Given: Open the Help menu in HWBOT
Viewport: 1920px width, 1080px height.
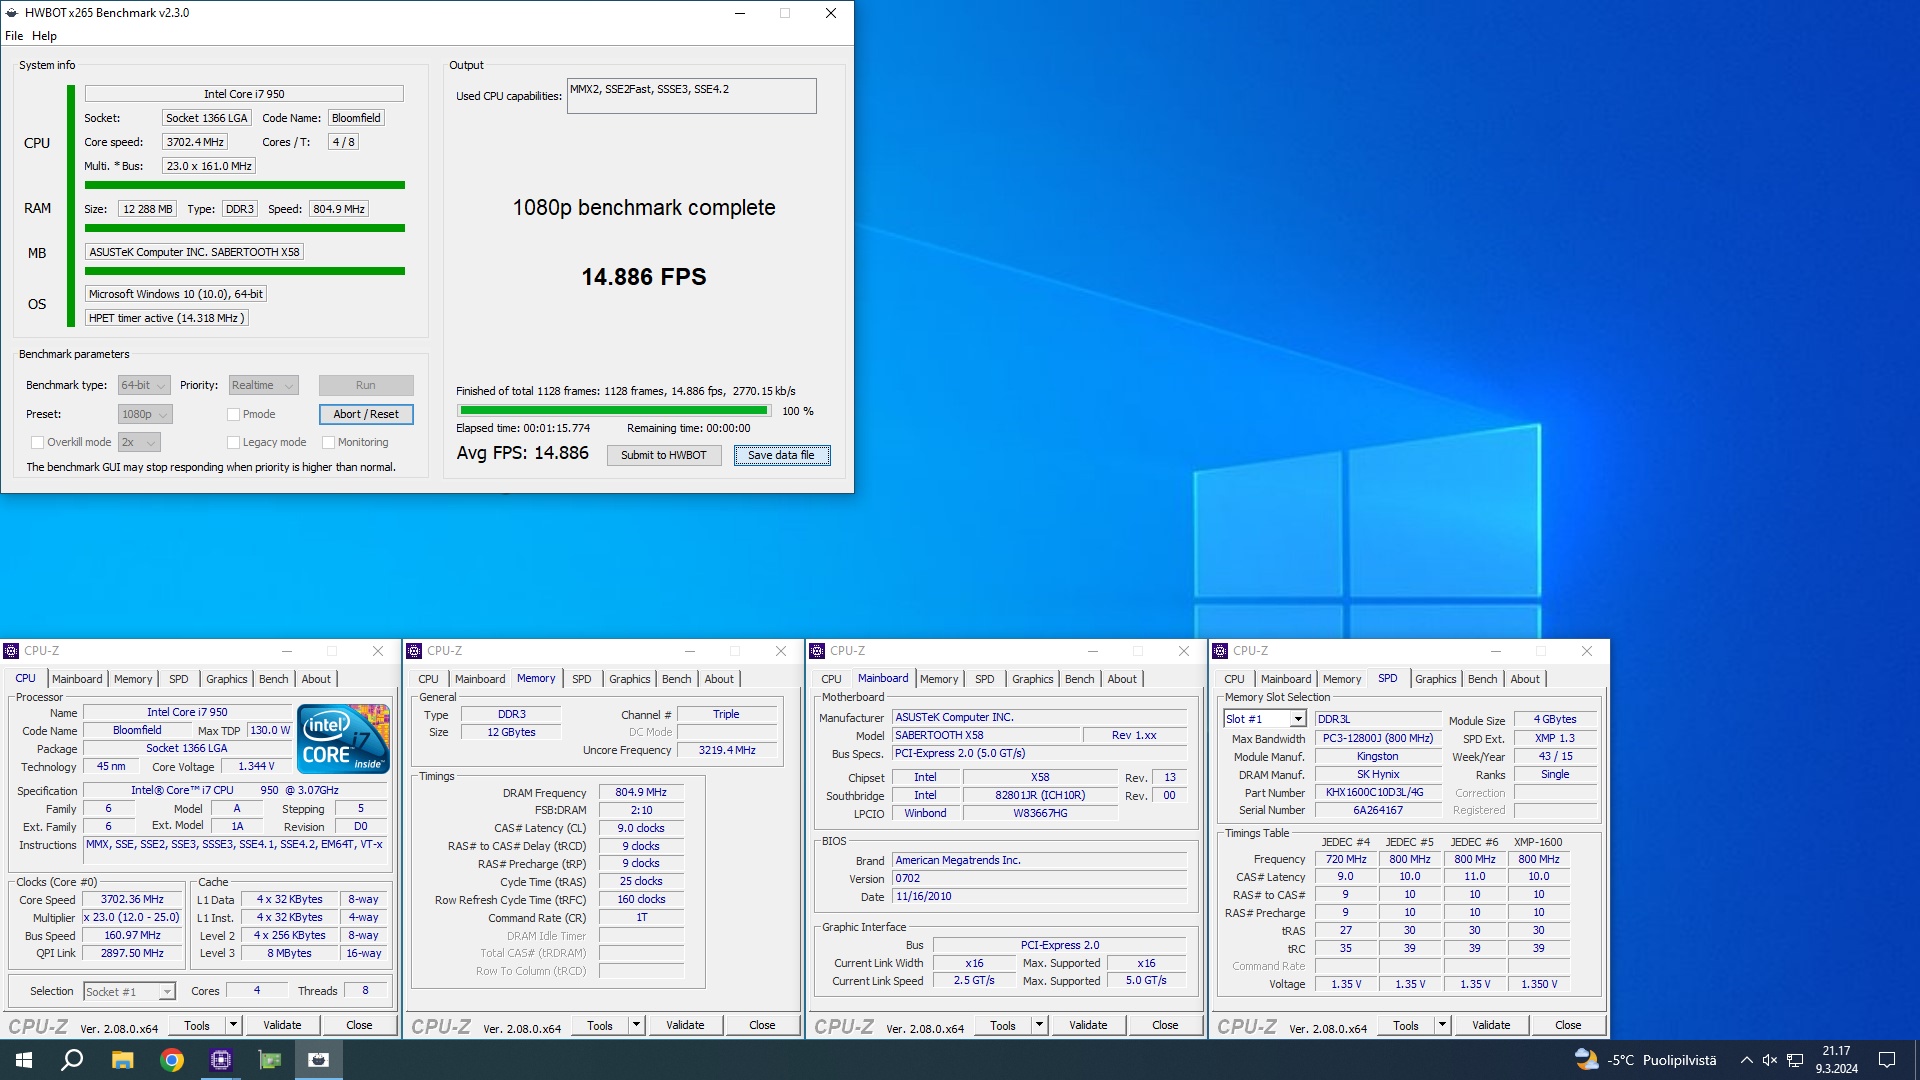Looking at the screenshot, I should click(x=44, y=36).
